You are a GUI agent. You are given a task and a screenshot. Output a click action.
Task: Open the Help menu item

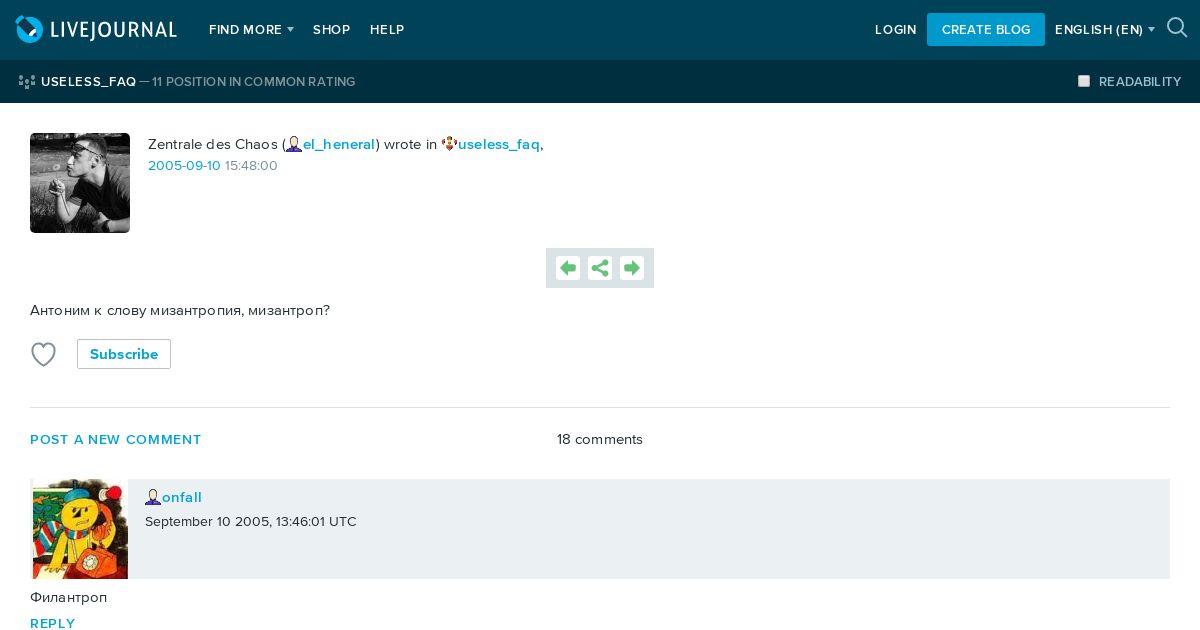click(x=387, y=30)
